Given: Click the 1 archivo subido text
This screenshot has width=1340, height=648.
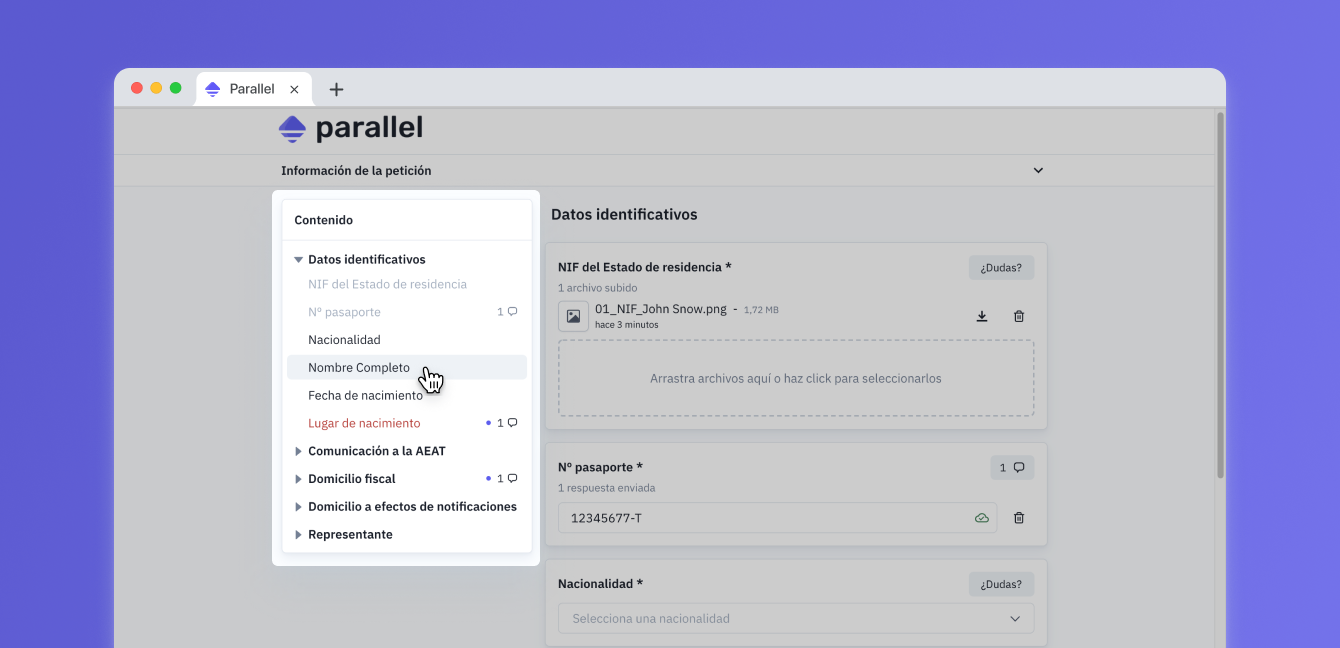Looking at the screenshot, I should click(x=597, y=288).
